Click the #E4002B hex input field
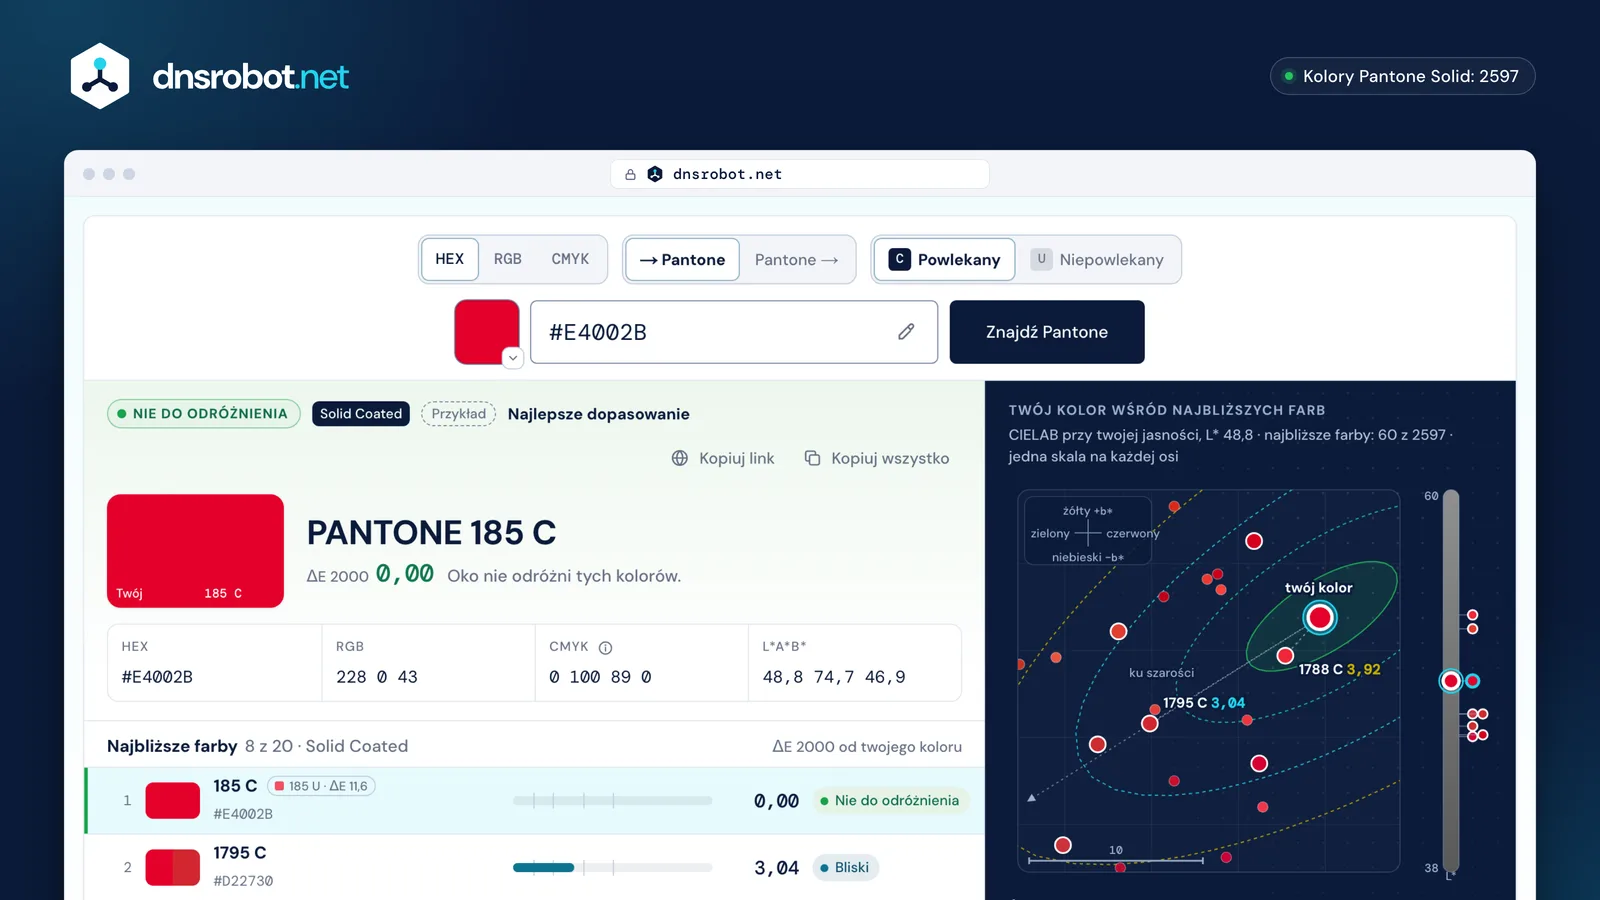The width and height of the screenshot is (1600, 900). coord(734,332)
